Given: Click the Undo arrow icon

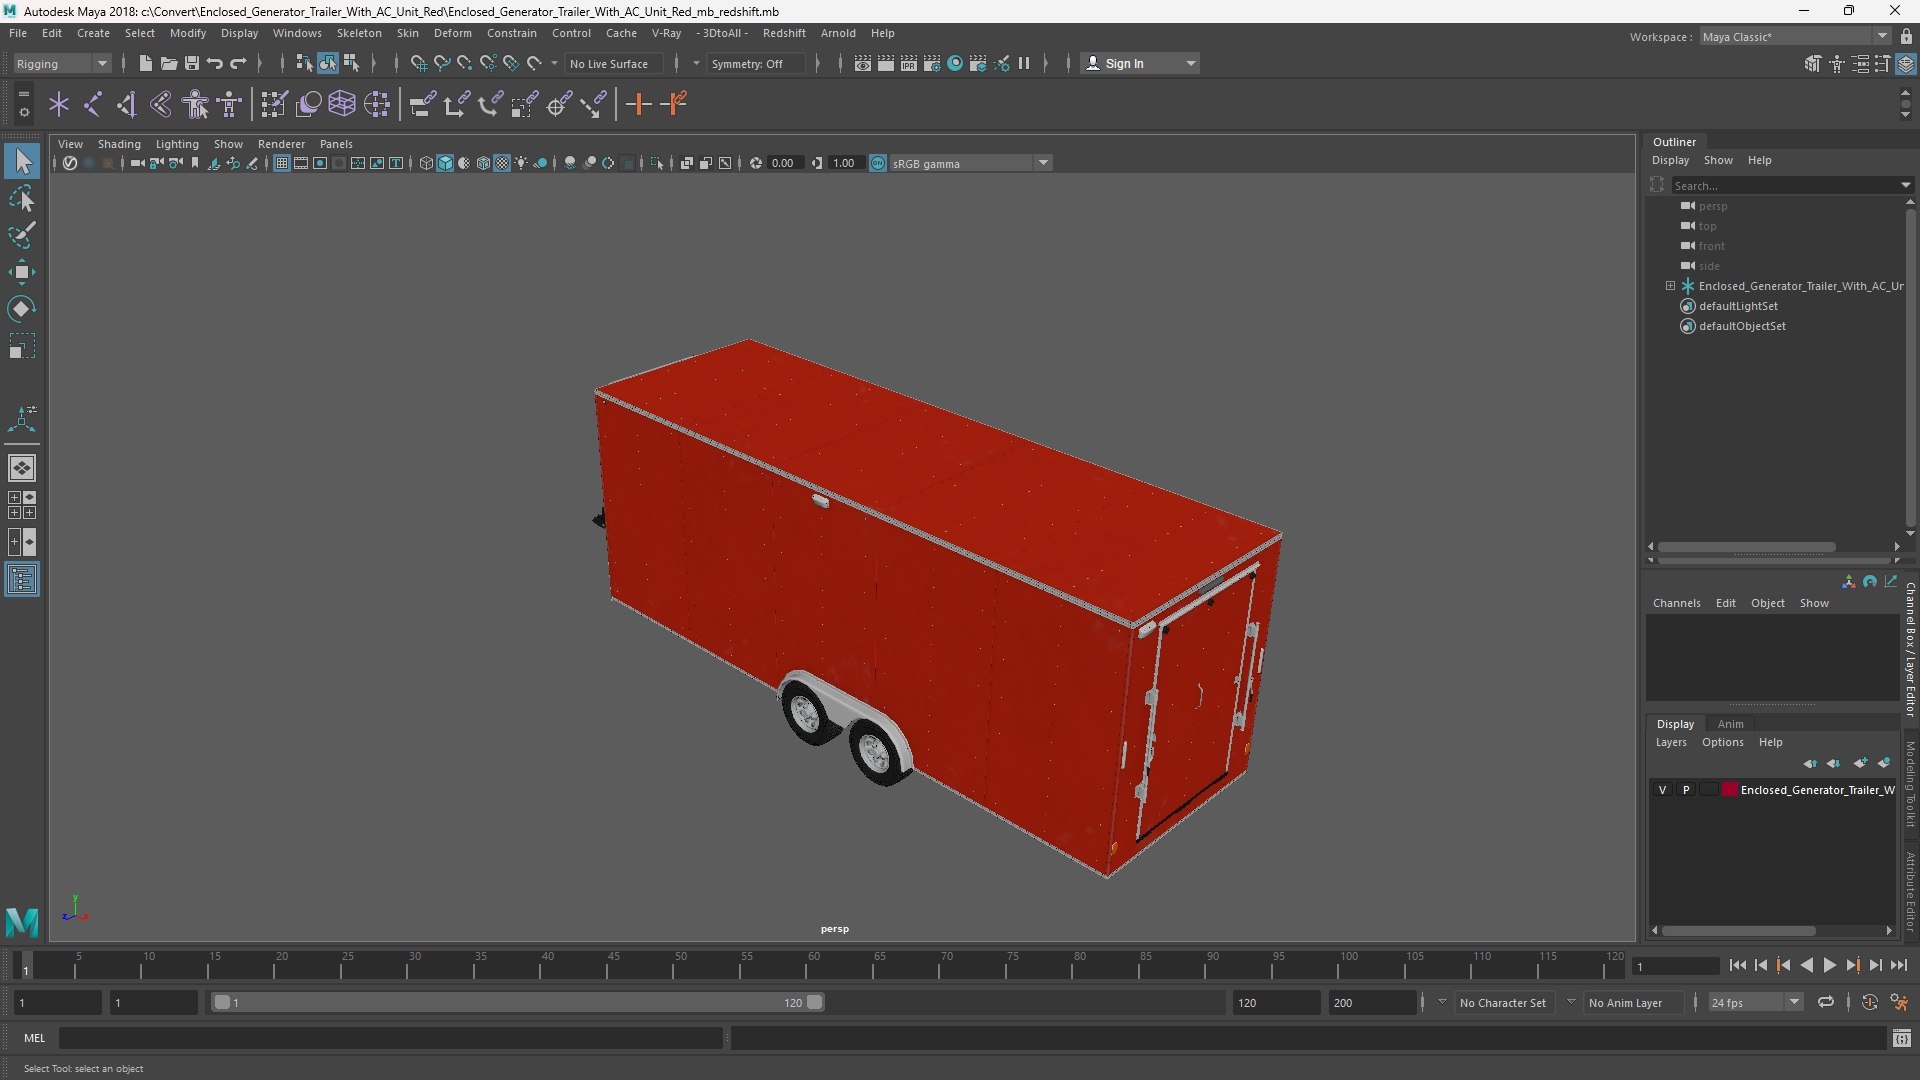Looking at the screenshot, I should tap(214, 63).
